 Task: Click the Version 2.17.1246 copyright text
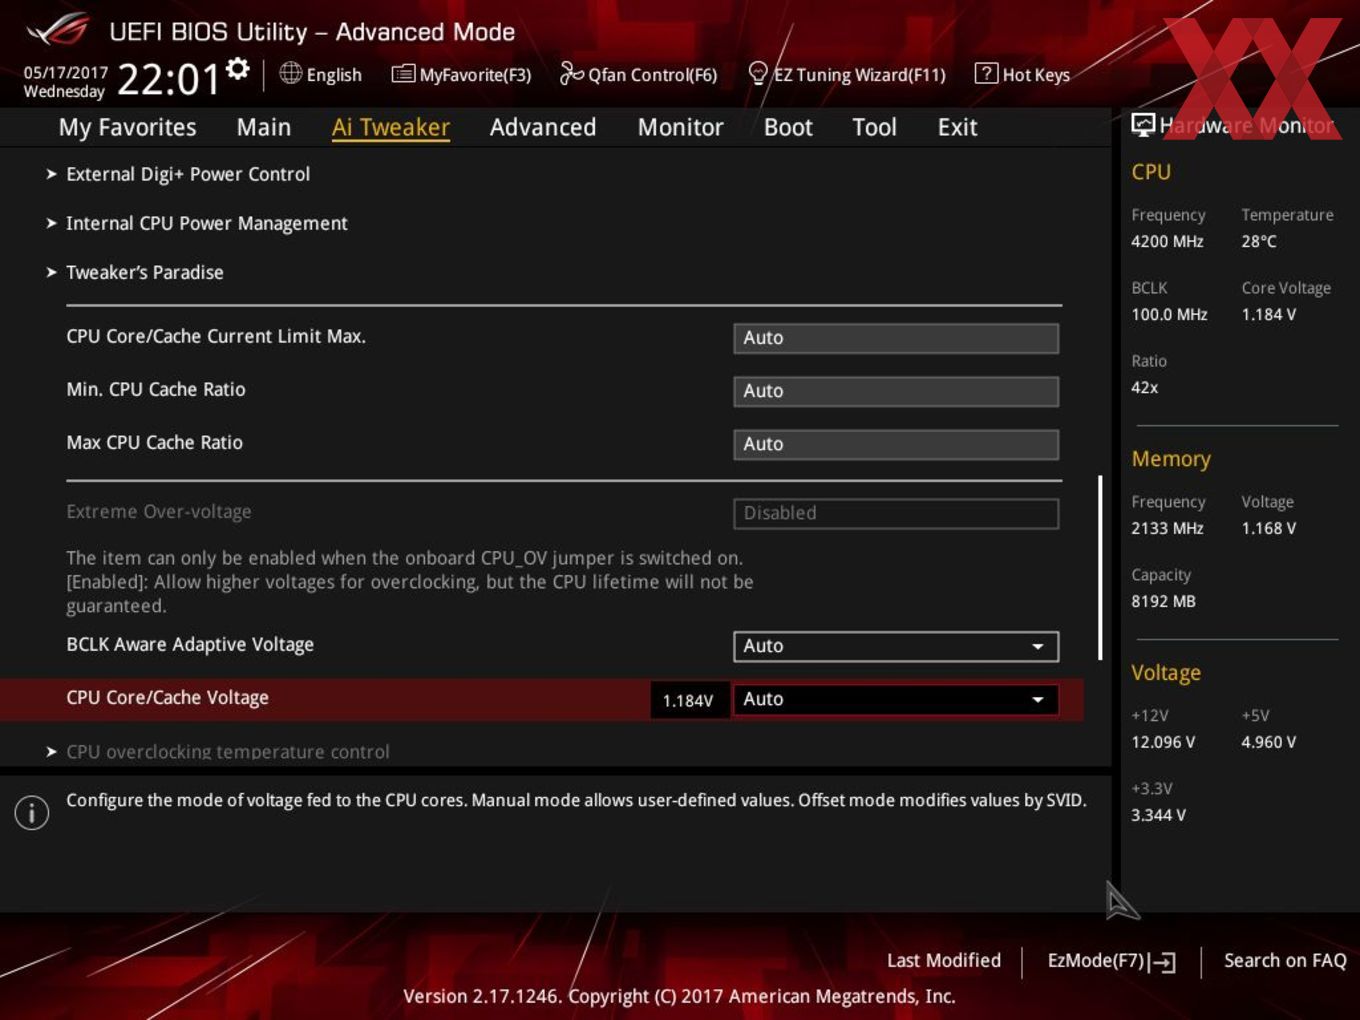tap(679, 996)
